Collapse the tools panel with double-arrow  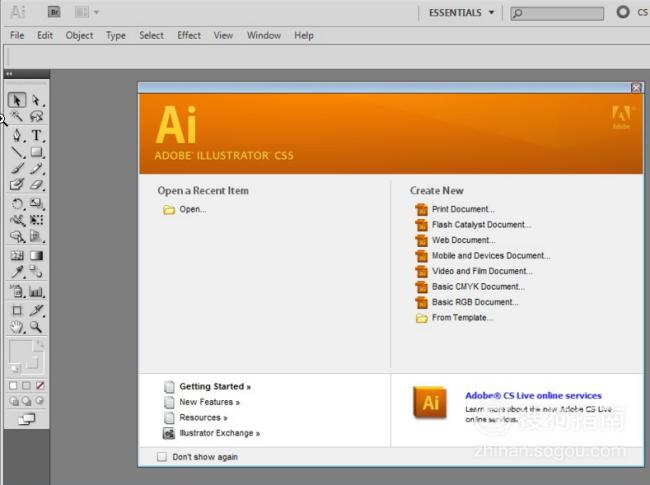[x=9, y=74]
